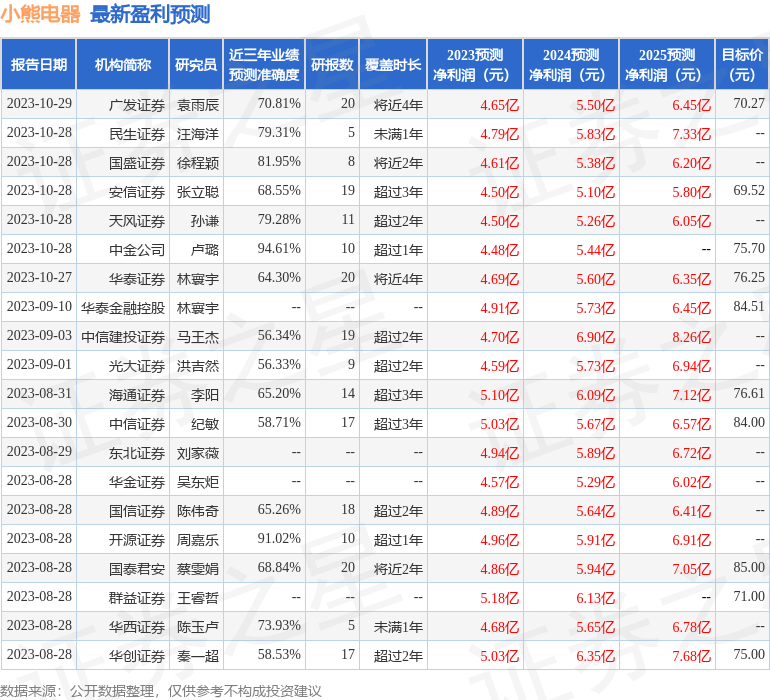770x700 pixels.
Task: Select researcher 孙谦
Action: pyautogui.click(x=205, y=221)
